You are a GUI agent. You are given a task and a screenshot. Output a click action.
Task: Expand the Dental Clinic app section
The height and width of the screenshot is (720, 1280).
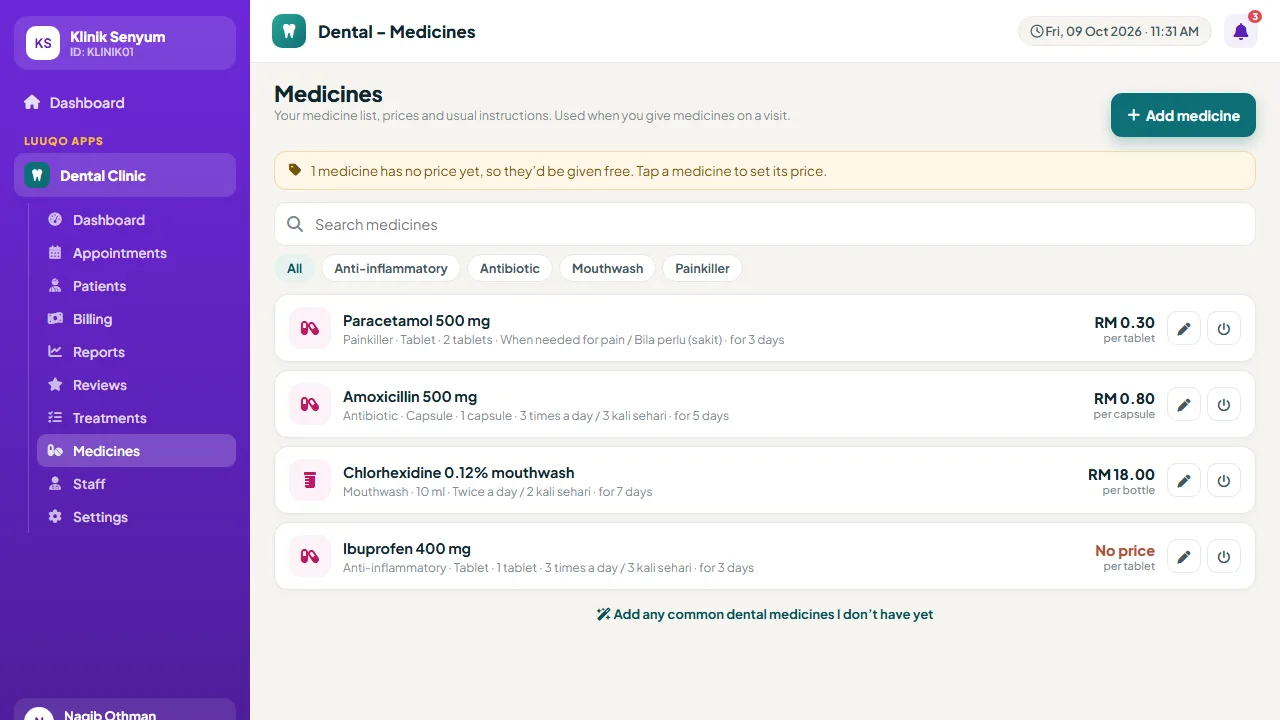pos(125,175)
